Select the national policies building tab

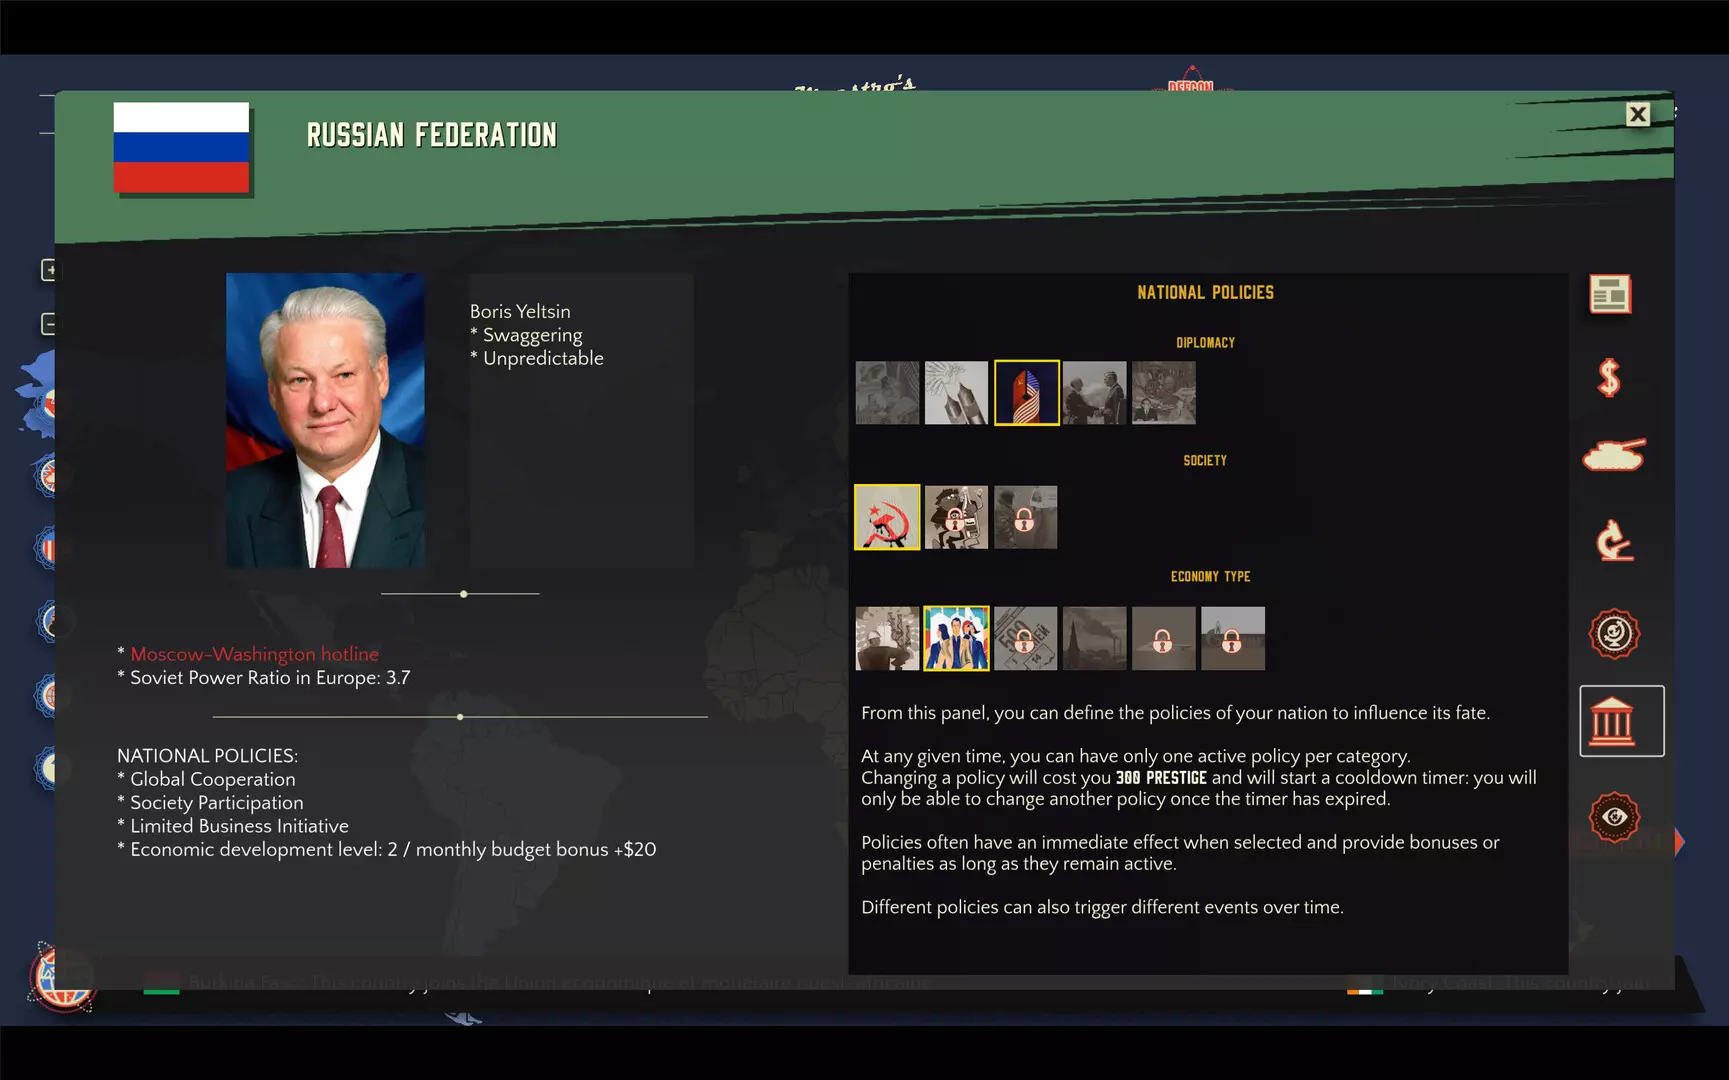click(x=1621, y=721)
